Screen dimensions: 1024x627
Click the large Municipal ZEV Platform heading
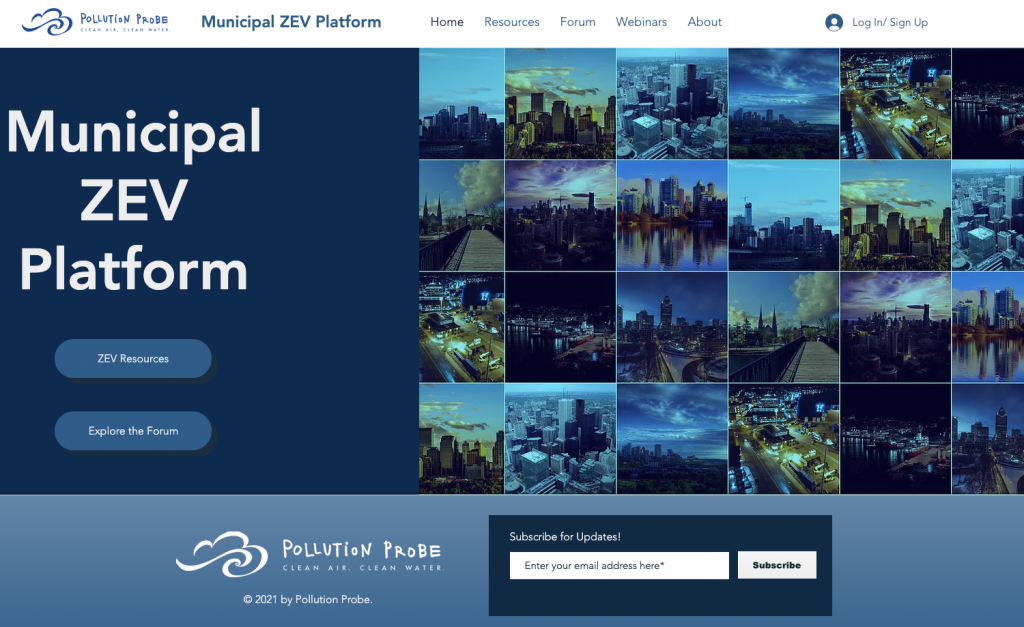coord(134,200)
